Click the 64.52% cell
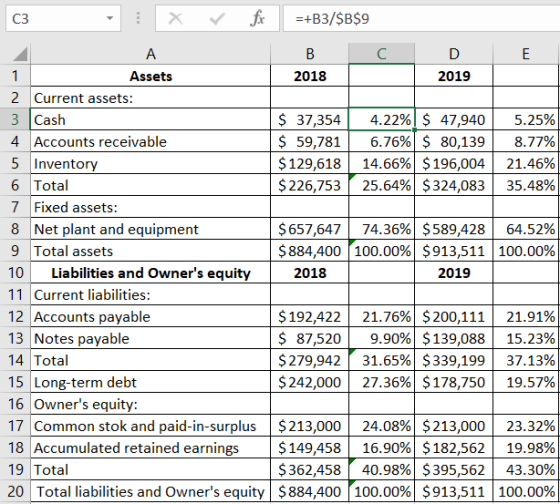This screenshot has width=560, height=504. 526,229
